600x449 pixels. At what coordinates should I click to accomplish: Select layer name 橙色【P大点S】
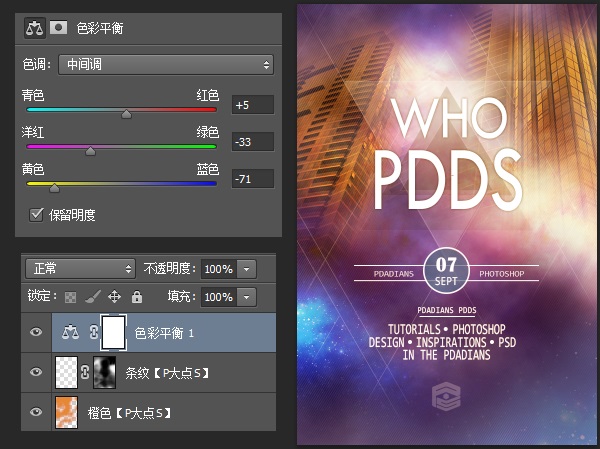coord(130,413)
